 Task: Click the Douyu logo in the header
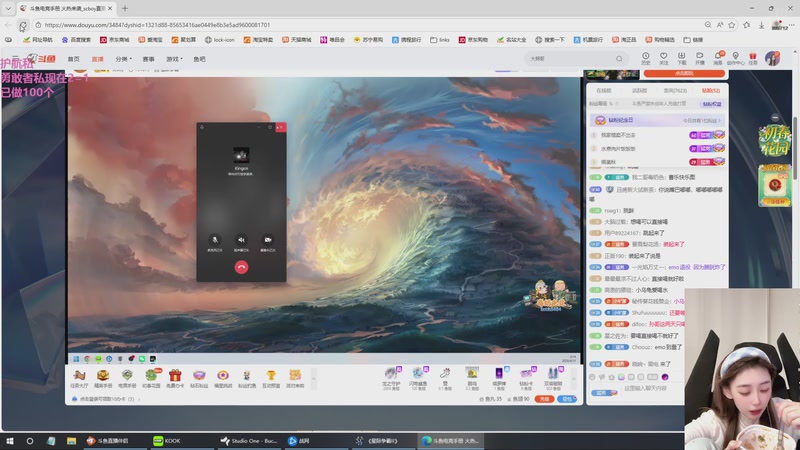pos(42,59)
